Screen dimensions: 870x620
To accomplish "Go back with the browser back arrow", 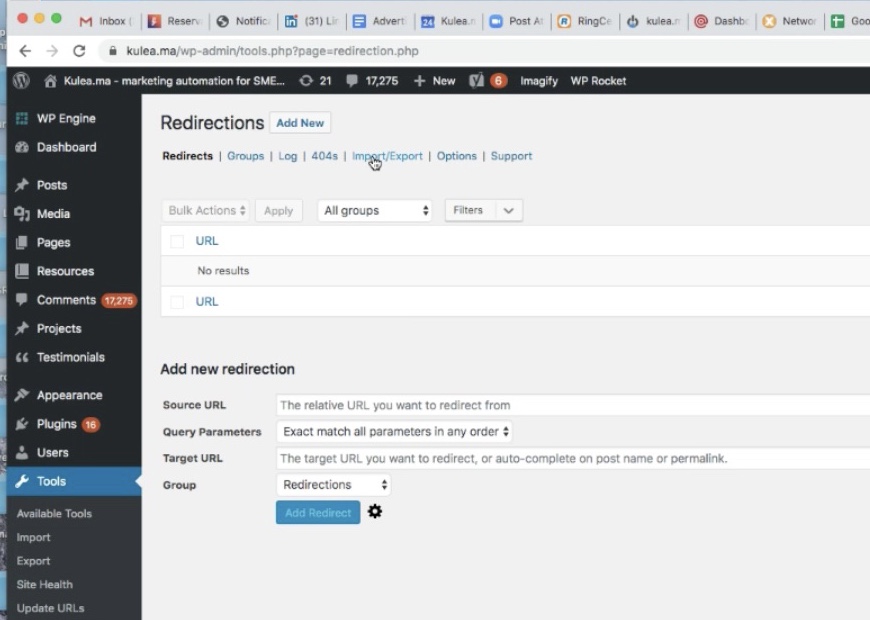I will (25, 51).
